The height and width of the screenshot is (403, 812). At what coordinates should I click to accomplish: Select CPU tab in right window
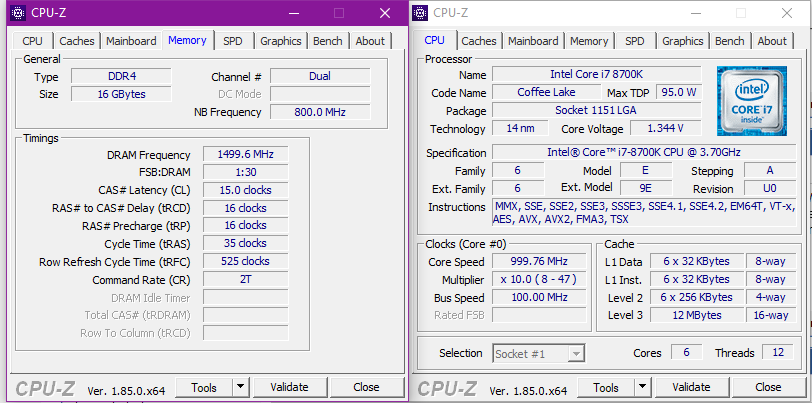click(x=434, y=40)
